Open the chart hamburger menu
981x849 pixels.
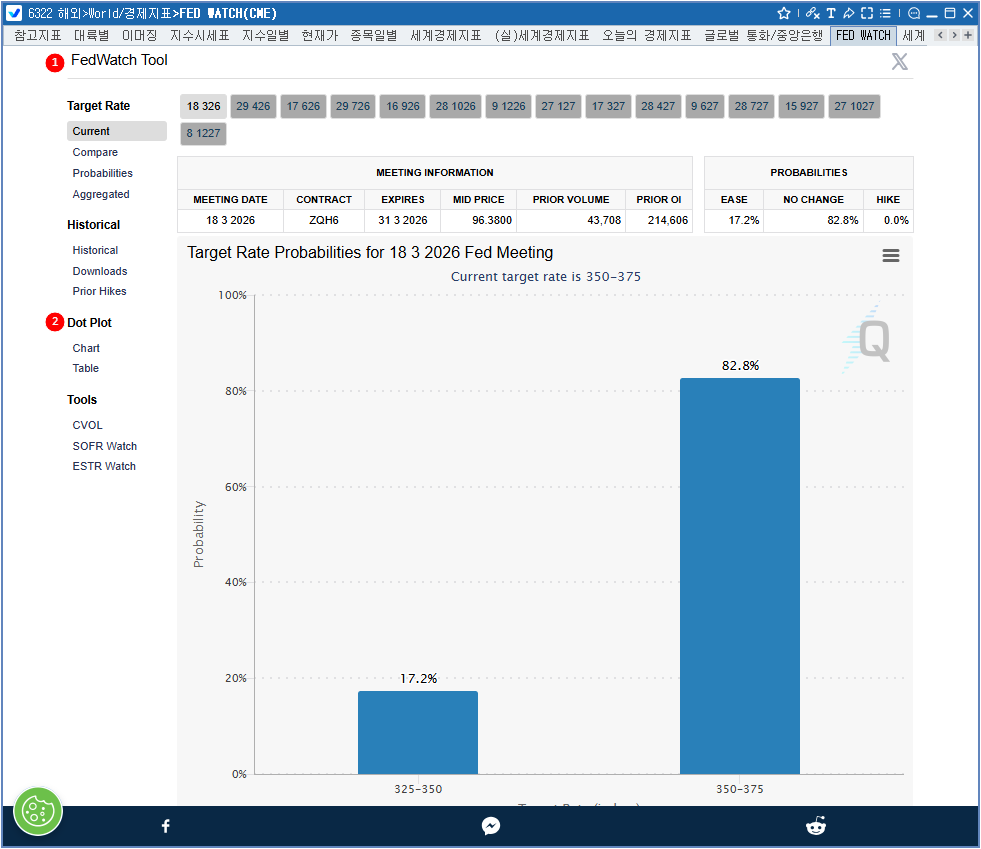(890, 255)
